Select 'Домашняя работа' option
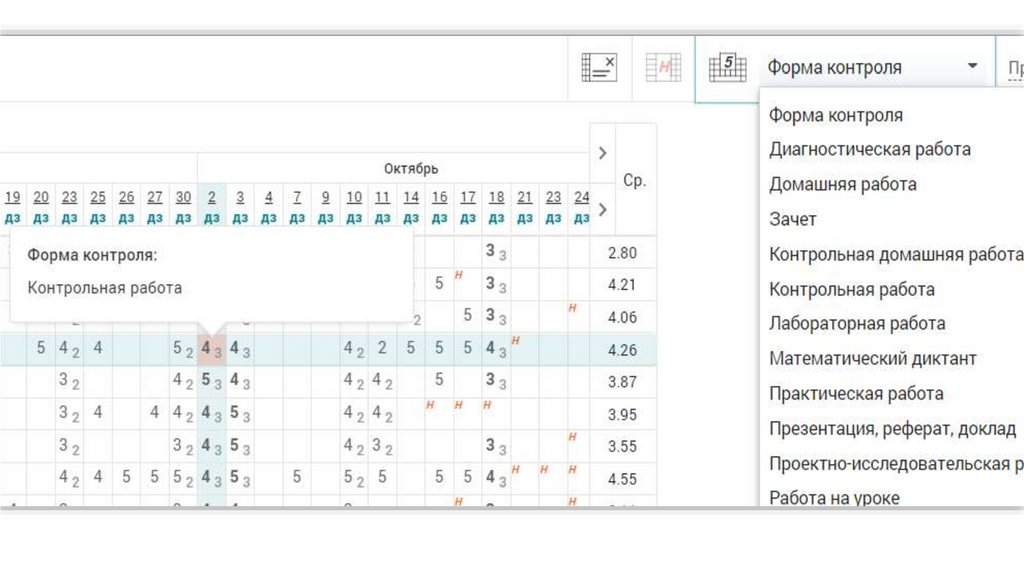1024x574 pixels. [842, 185]
